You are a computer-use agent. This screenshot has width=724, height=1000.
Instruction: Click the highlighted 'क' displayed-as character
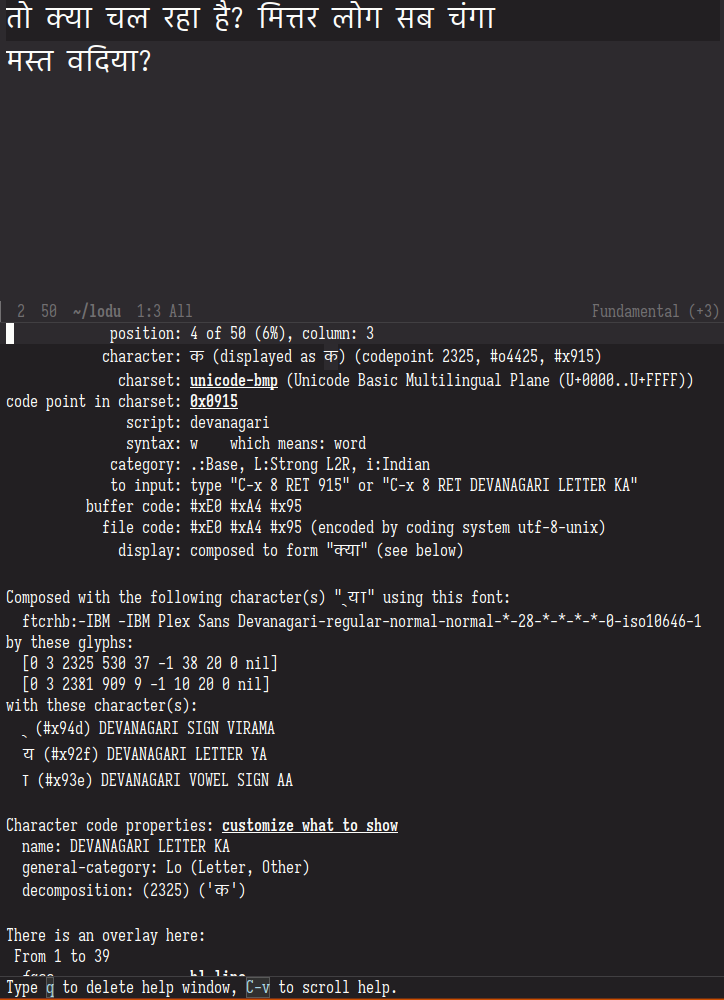click(331, 357)
